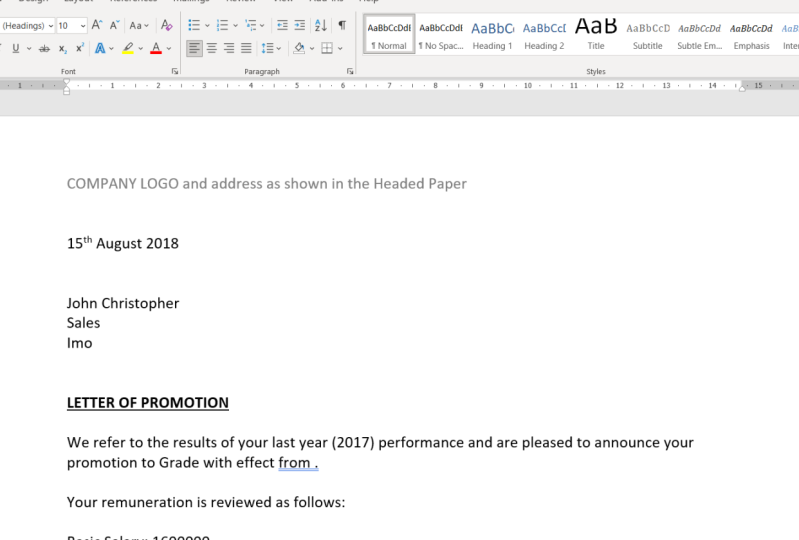Align text right

coord(229,48)
